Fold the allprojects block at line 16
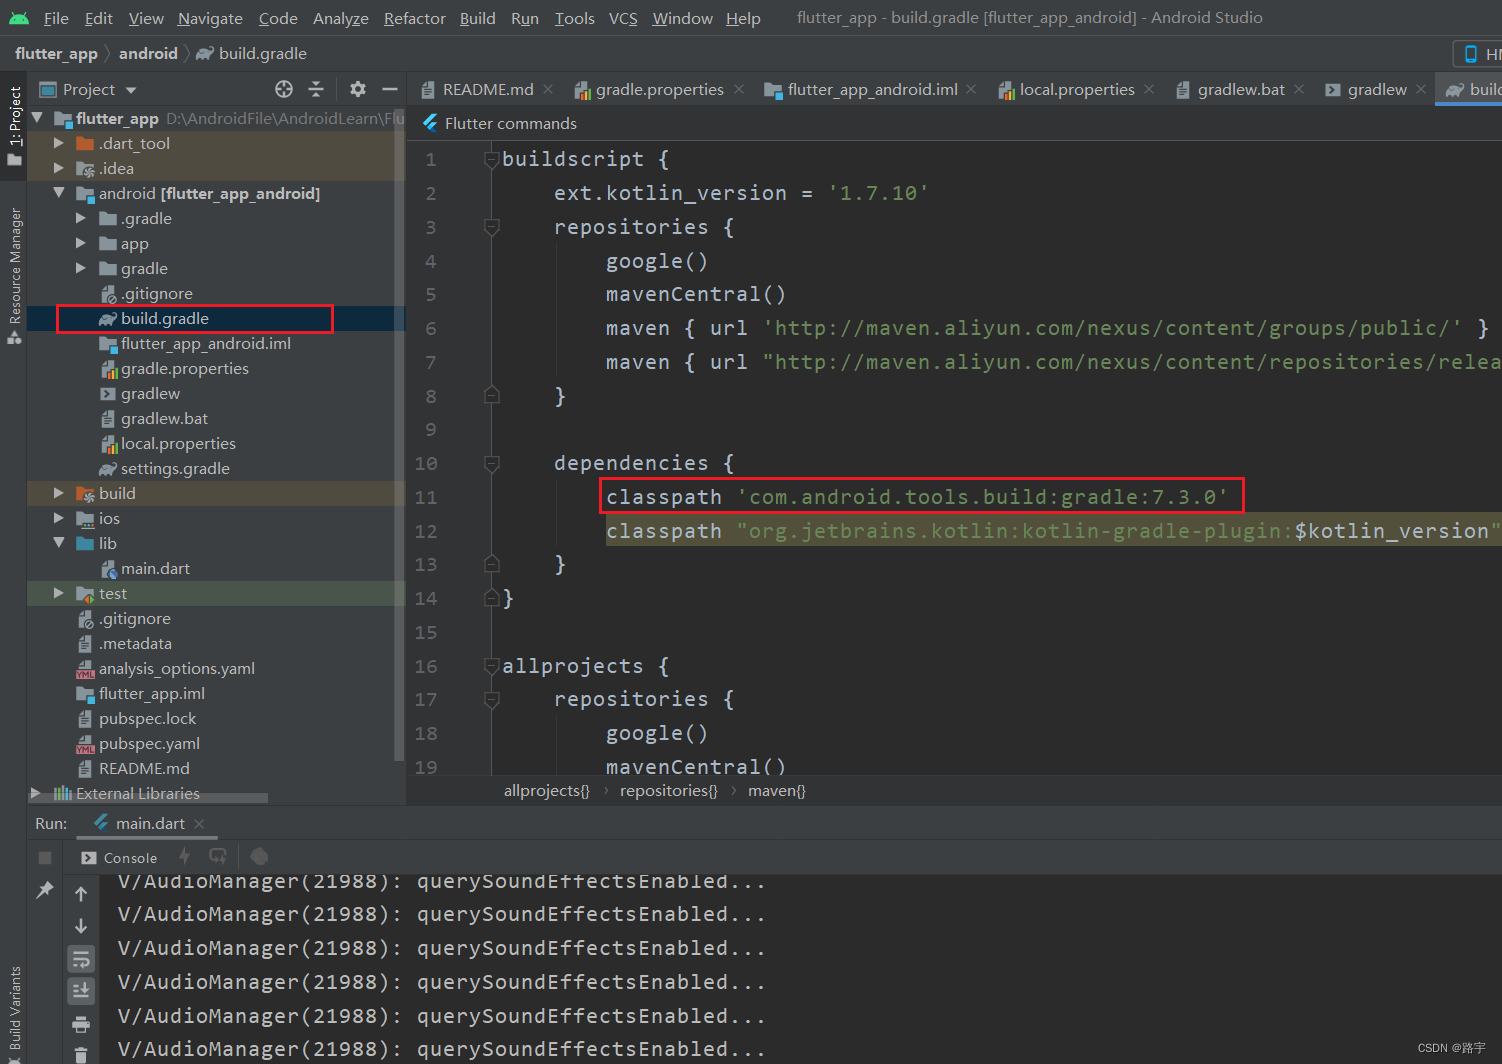 pos(491,666)
